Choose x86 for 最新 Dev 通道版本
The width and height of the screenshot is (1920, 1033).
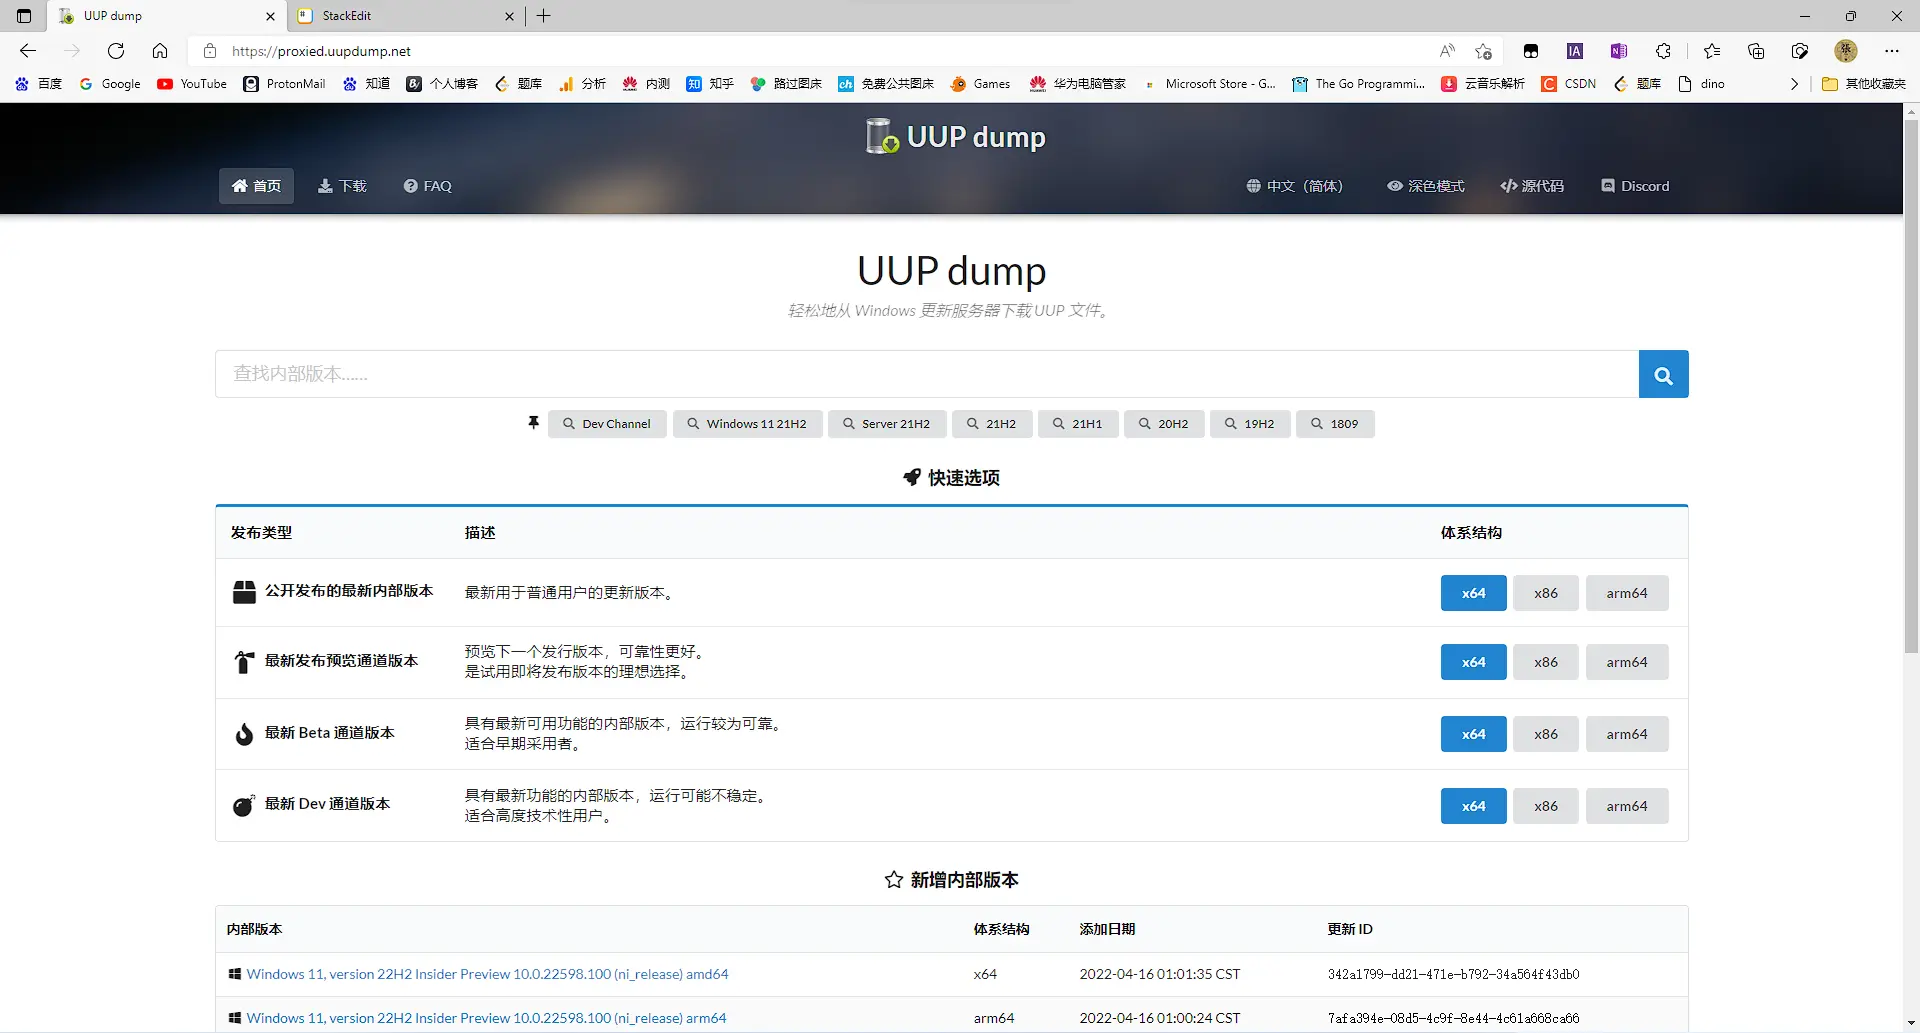click(1546, 806)
